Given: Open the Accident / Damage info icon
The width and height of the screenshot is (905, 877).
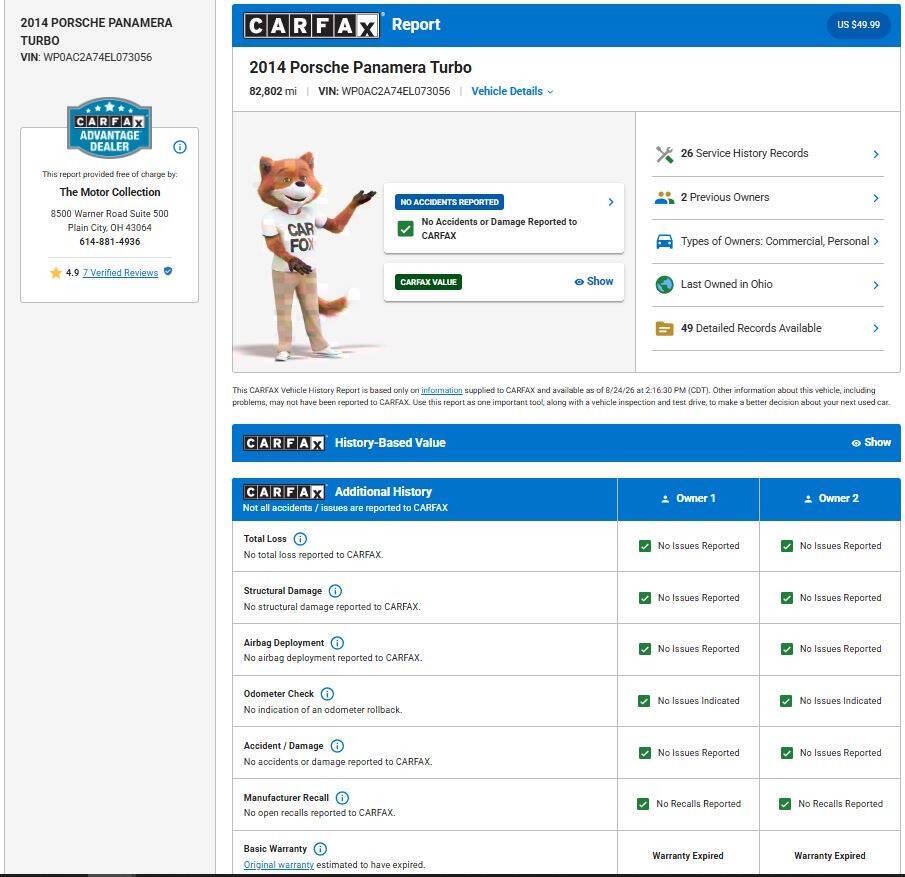Looking at the screenshot, I should coord(337,746).
